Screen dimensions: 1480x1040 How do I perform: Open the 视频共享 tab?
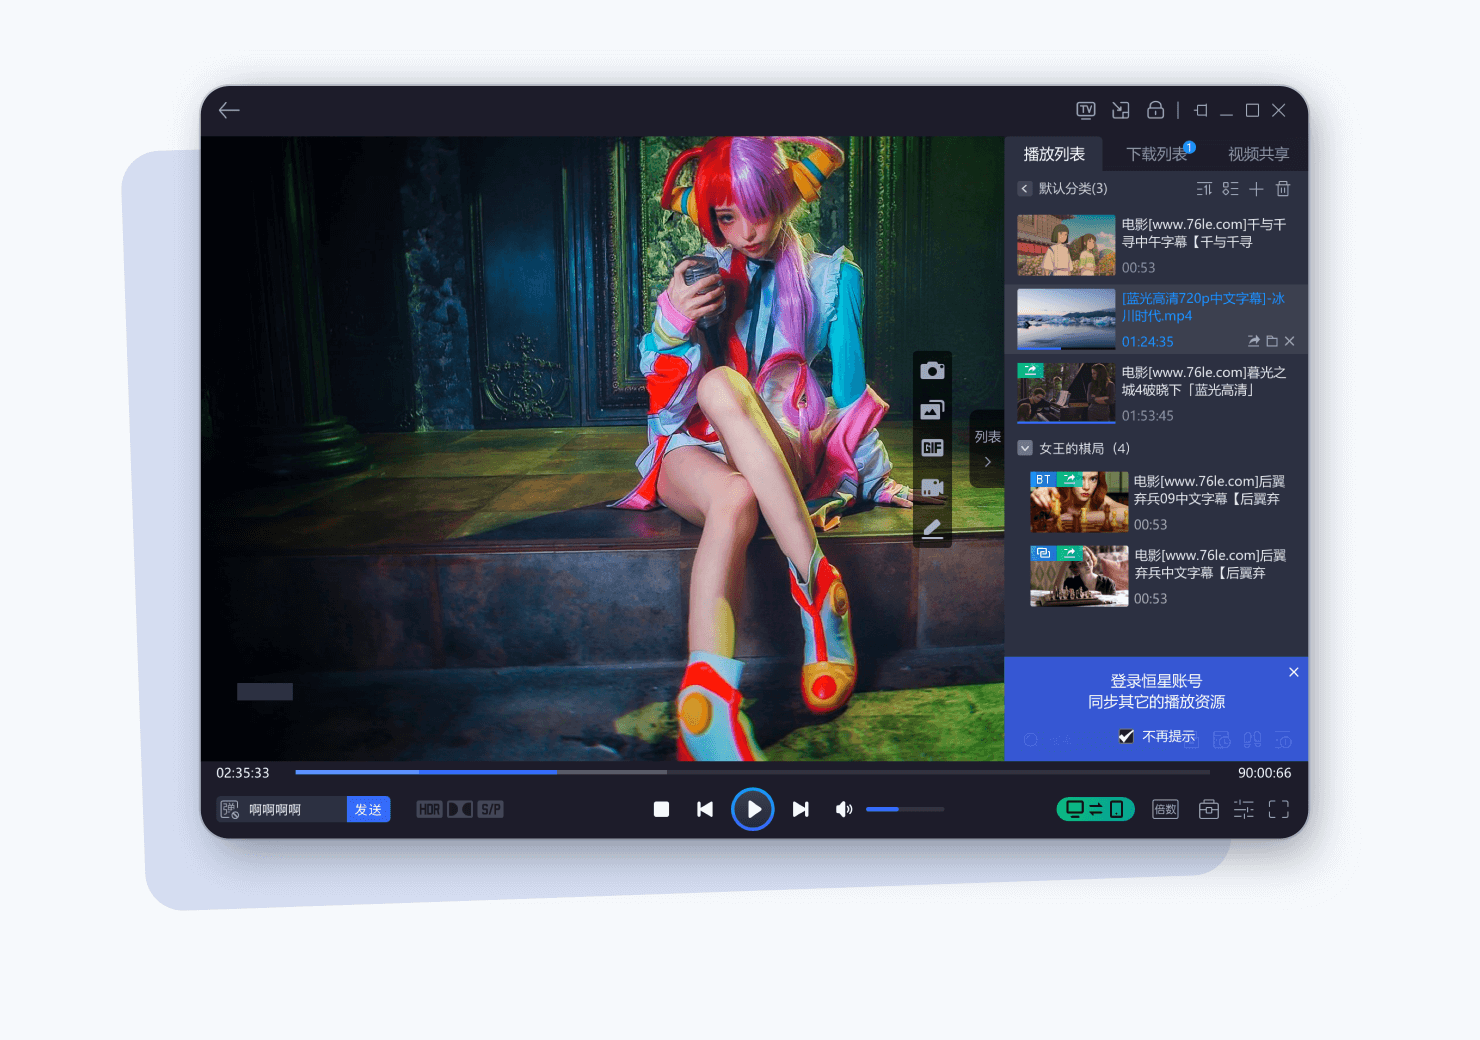click(1258, 154)
